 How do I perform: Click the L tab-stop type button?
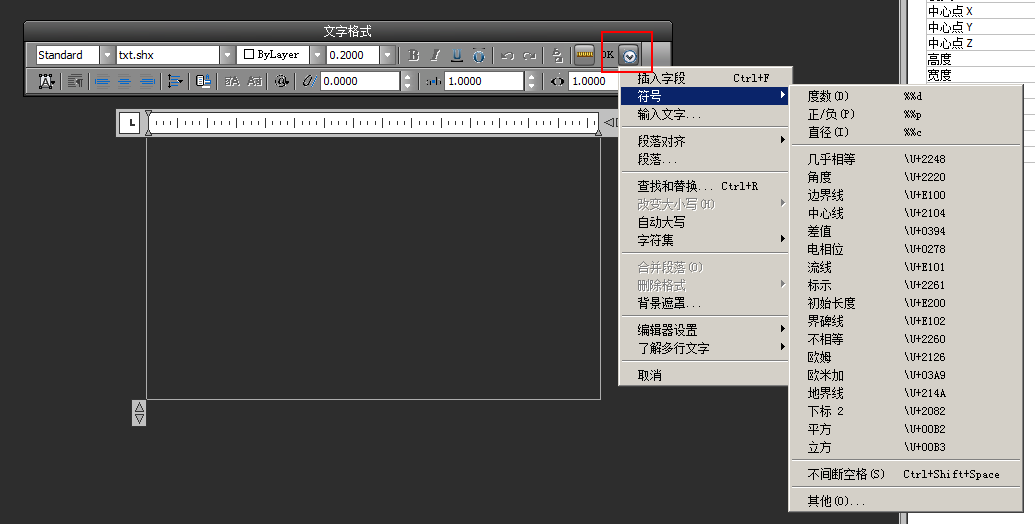pos(131,123)
